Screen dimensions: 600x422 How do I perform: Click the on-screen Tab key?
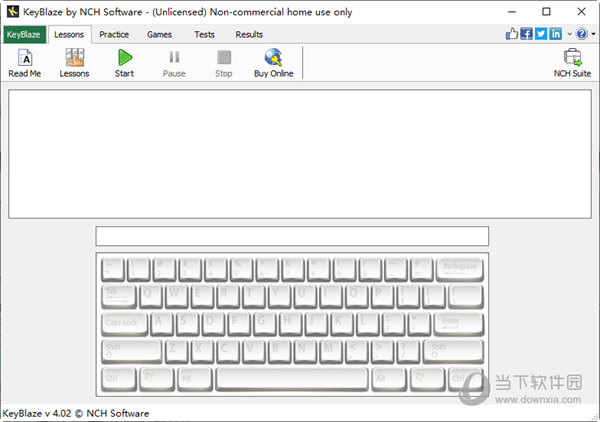pos(119,297)
